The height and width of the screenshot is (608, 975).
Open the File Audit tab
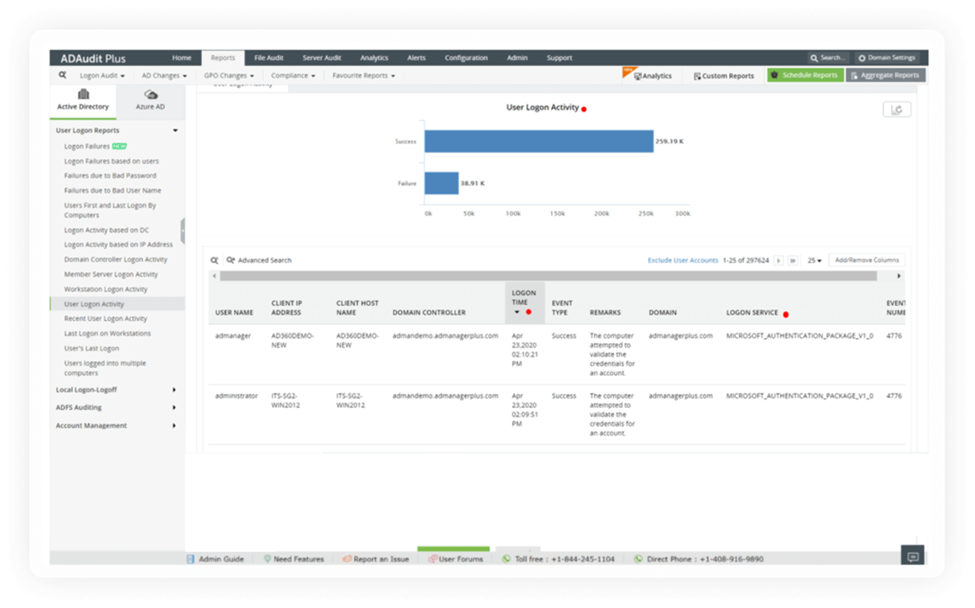pyautogui.click(x=269, y=58)
